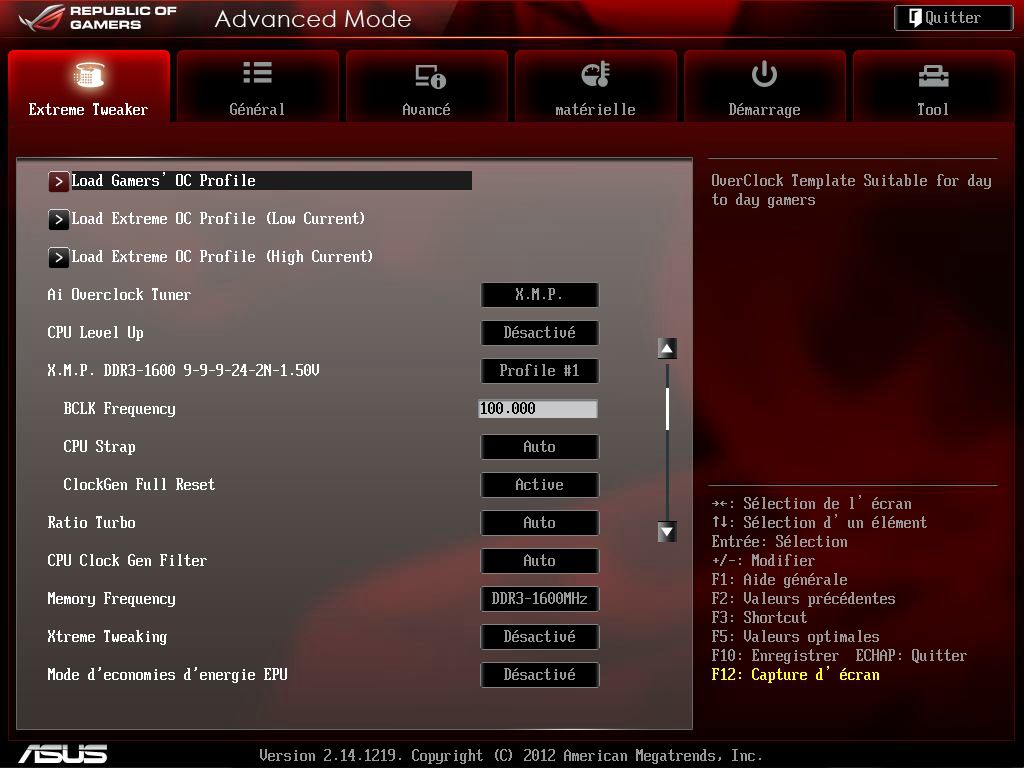Click the arrow icon beside Extreme OC Profile (High Current)
This screenshot has height=768, width=1024.
click(x=58, y=257)
